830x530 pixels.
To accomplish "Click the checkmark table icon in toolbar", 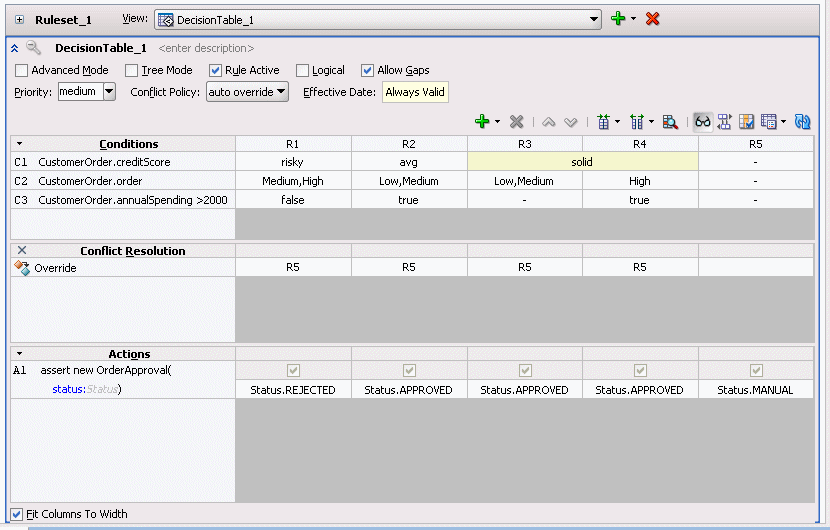I will click(x=746, y=121).
